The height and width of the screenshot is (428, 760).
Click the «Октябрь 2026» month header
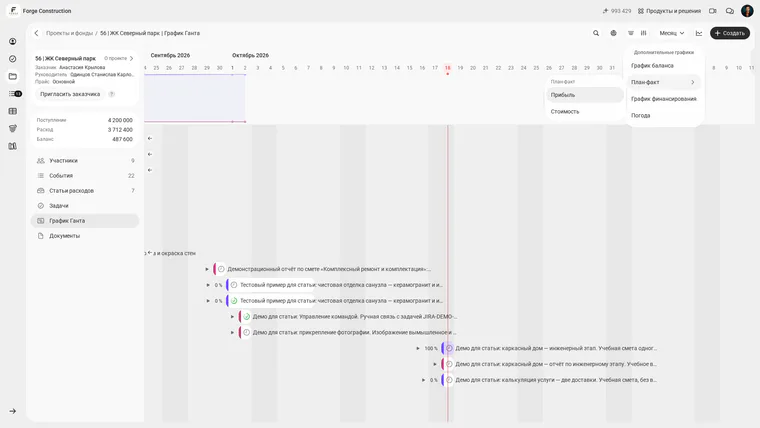coord(250,55)
